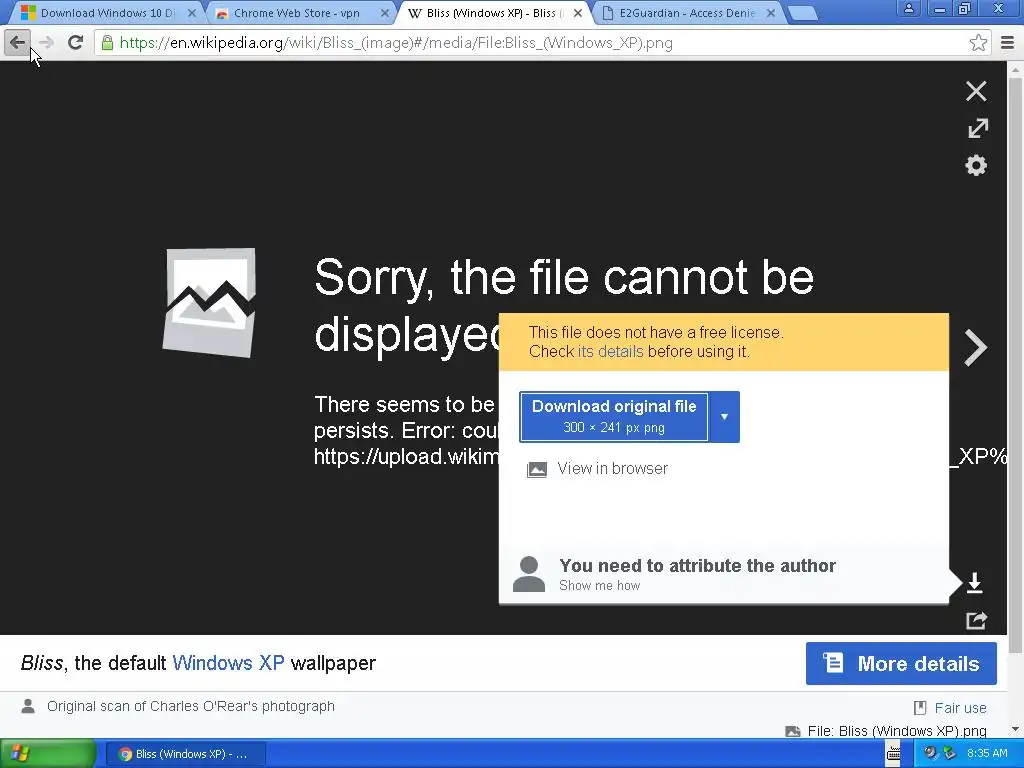The image size is (1024, 768).
Task: Click the green padlock security icon
Action: 107,43
